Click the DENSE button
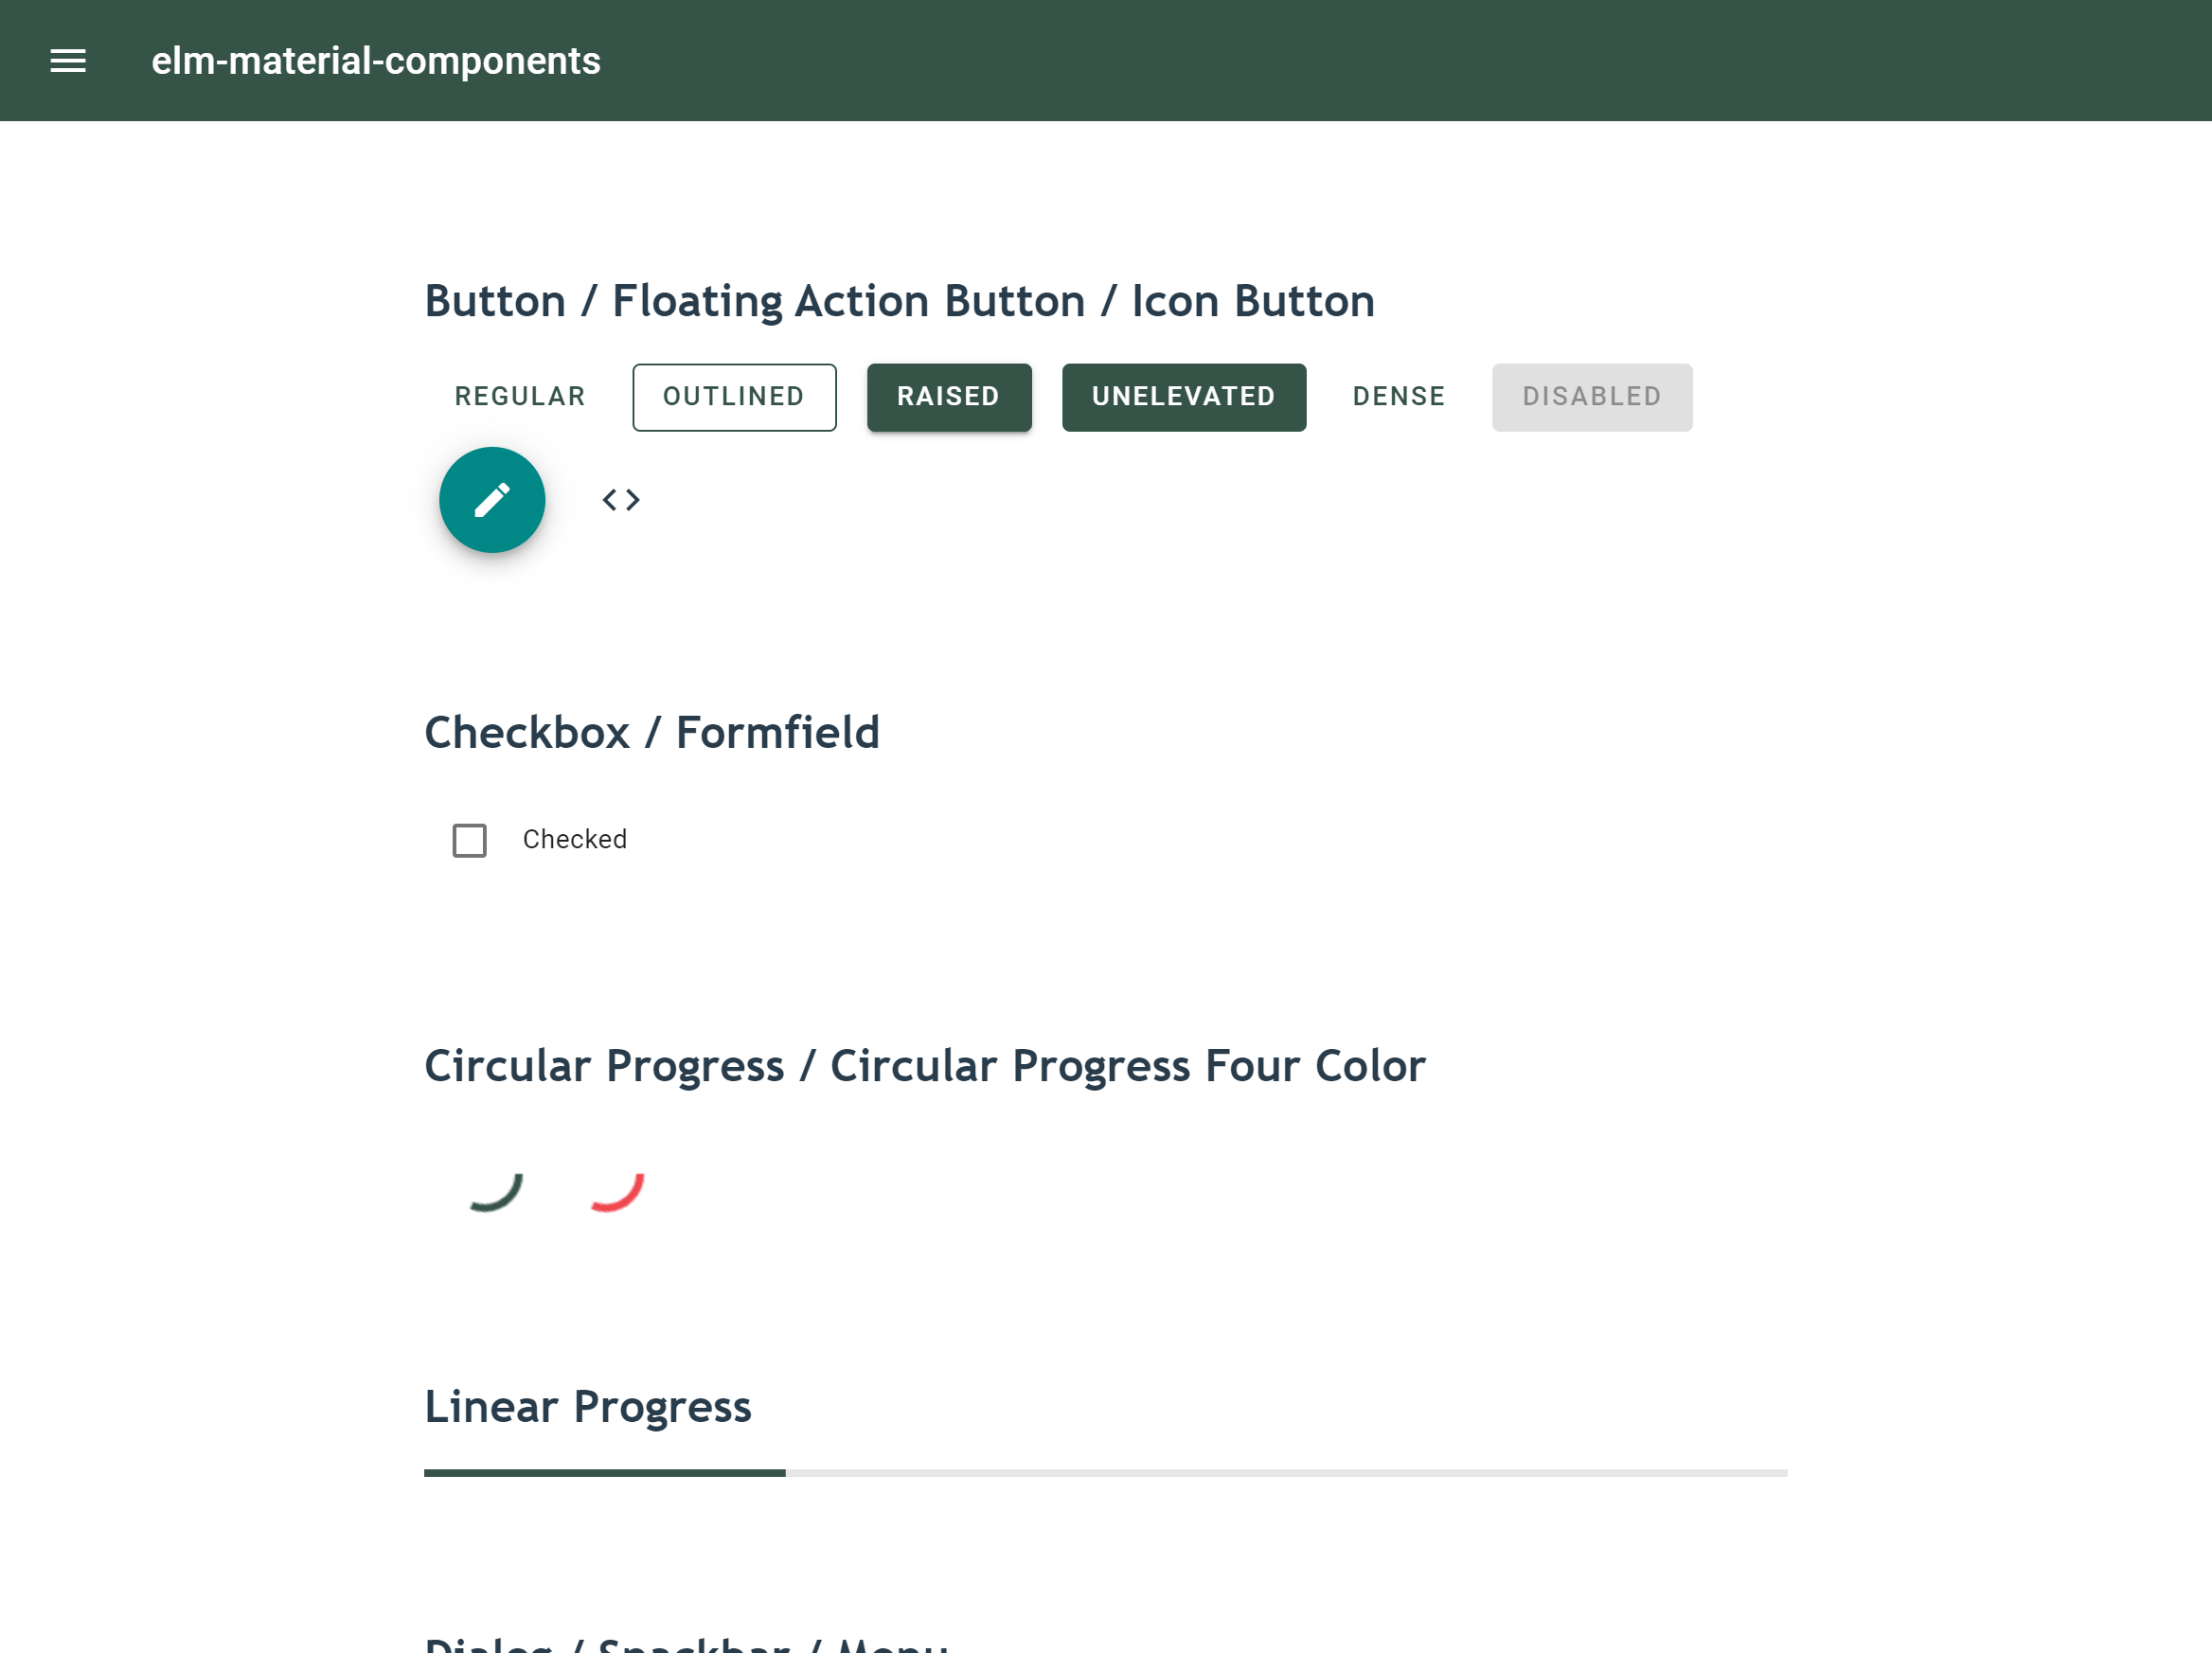 [x=1399, y=397]
